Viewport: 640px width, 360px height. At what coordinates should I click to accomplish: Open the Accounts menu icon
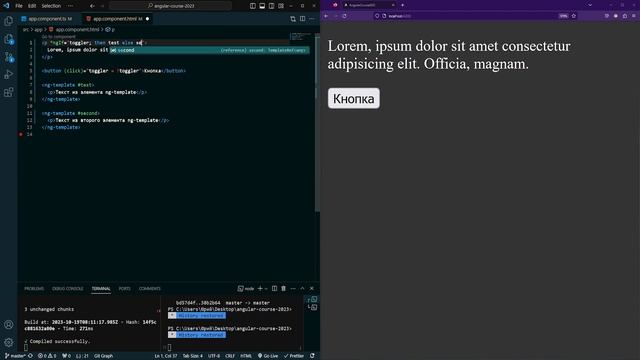[9, 325]
